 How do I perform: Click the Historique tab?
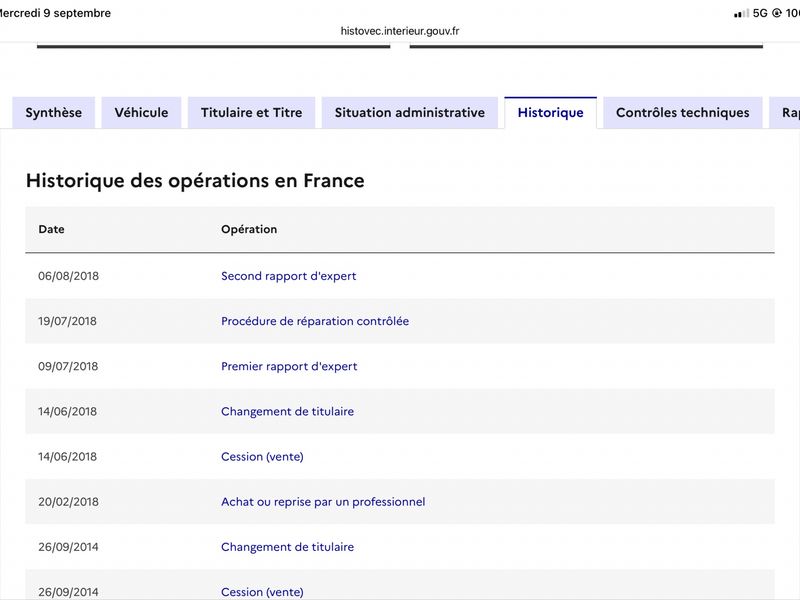551,113
